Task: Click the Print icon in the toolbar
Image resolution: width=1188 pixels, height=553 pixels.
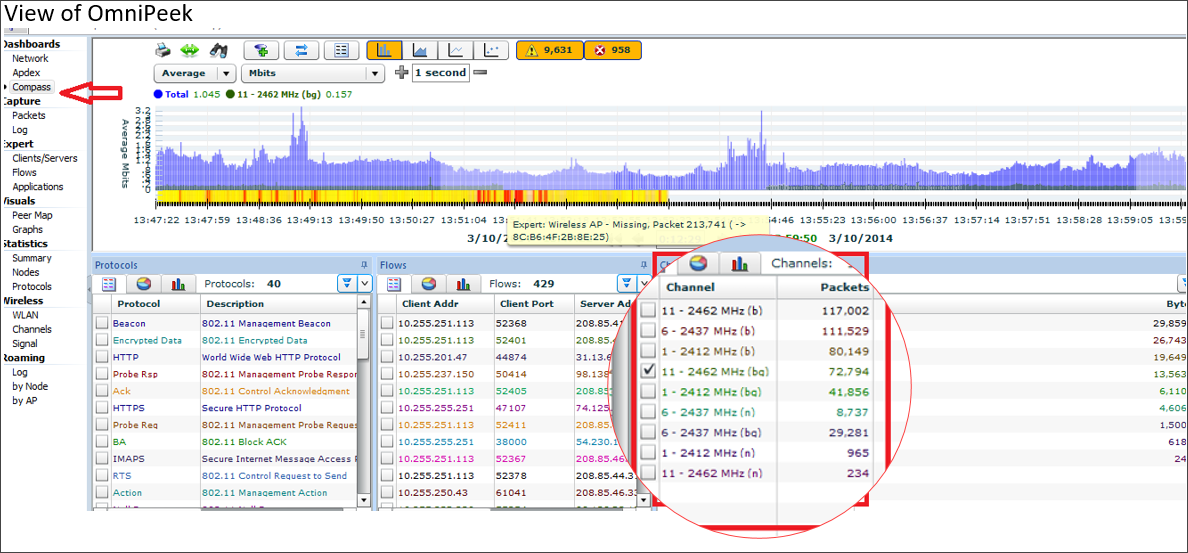Action: point(163,51)
